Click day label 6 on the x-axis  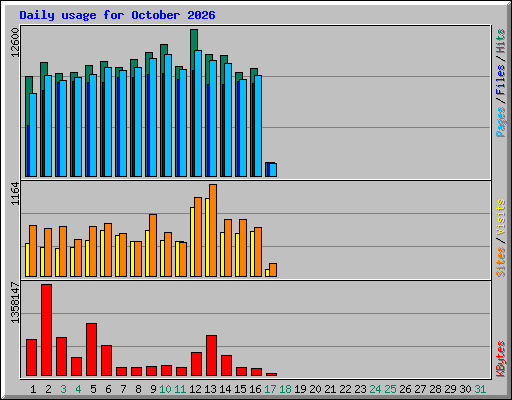pos(108,389)
